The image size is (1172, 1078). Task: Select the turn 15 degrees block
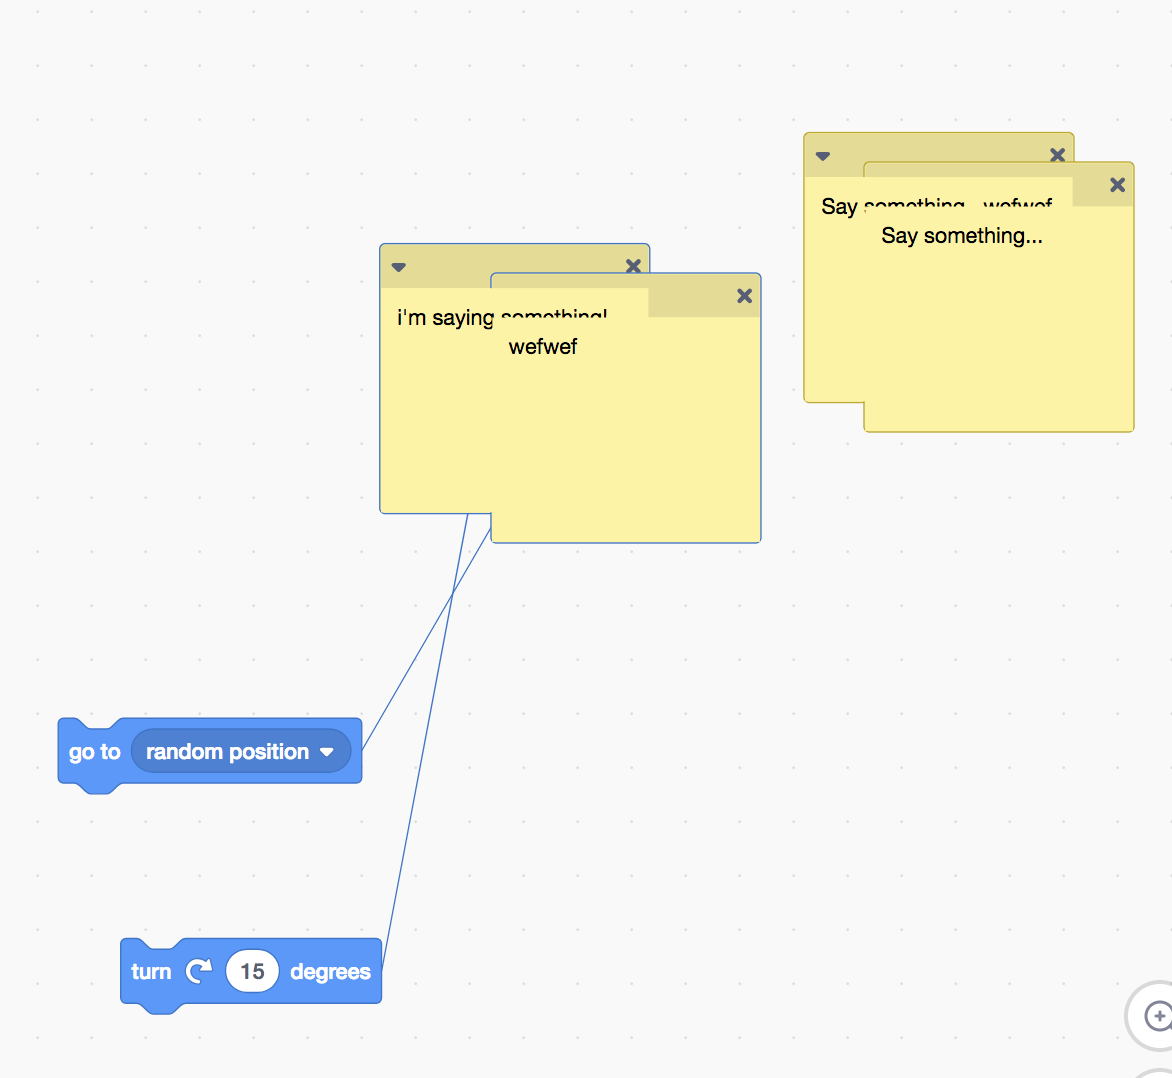[150, 970]
